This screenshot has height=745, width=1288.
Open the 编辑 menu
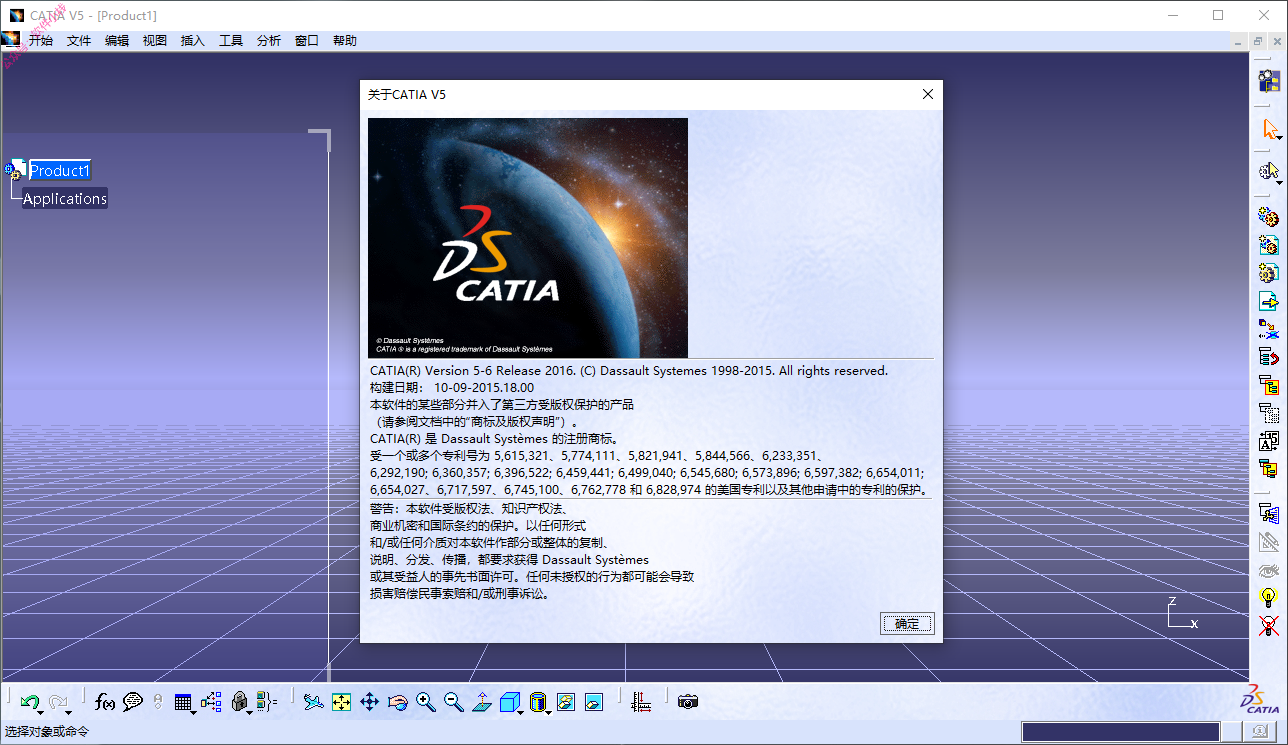(117, 41)
